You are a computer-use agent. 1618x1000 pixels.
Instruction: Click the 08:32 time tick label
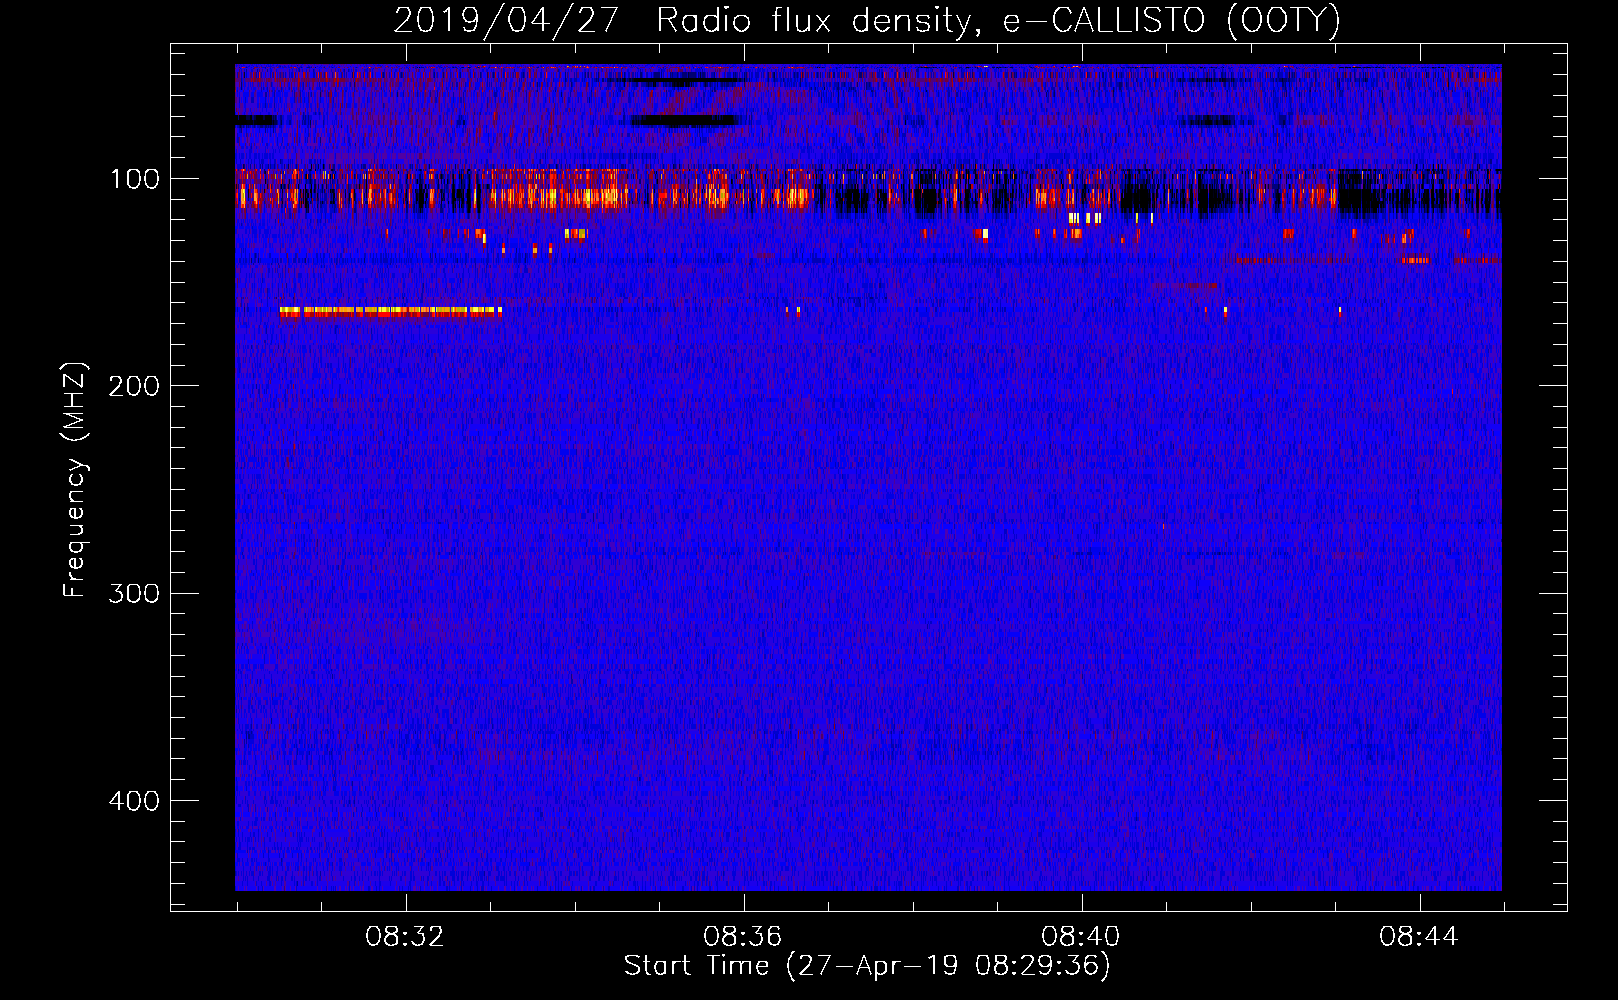click(405, 937)
